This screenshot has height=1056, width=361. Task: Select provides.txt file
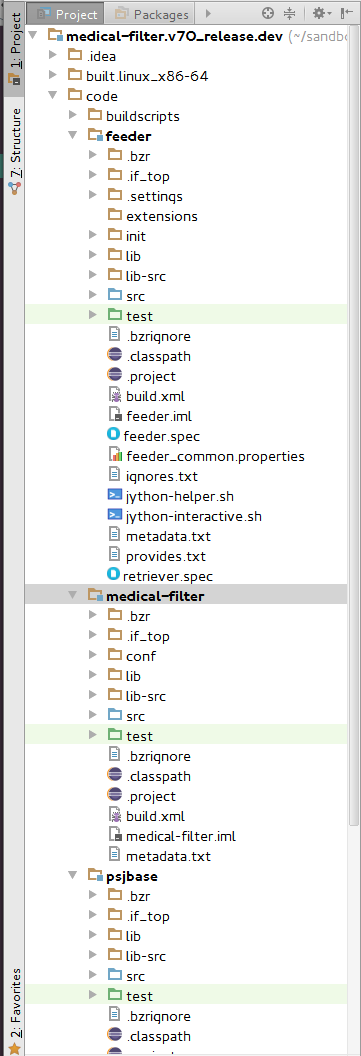pyautogui.click(x=166, y=556)
